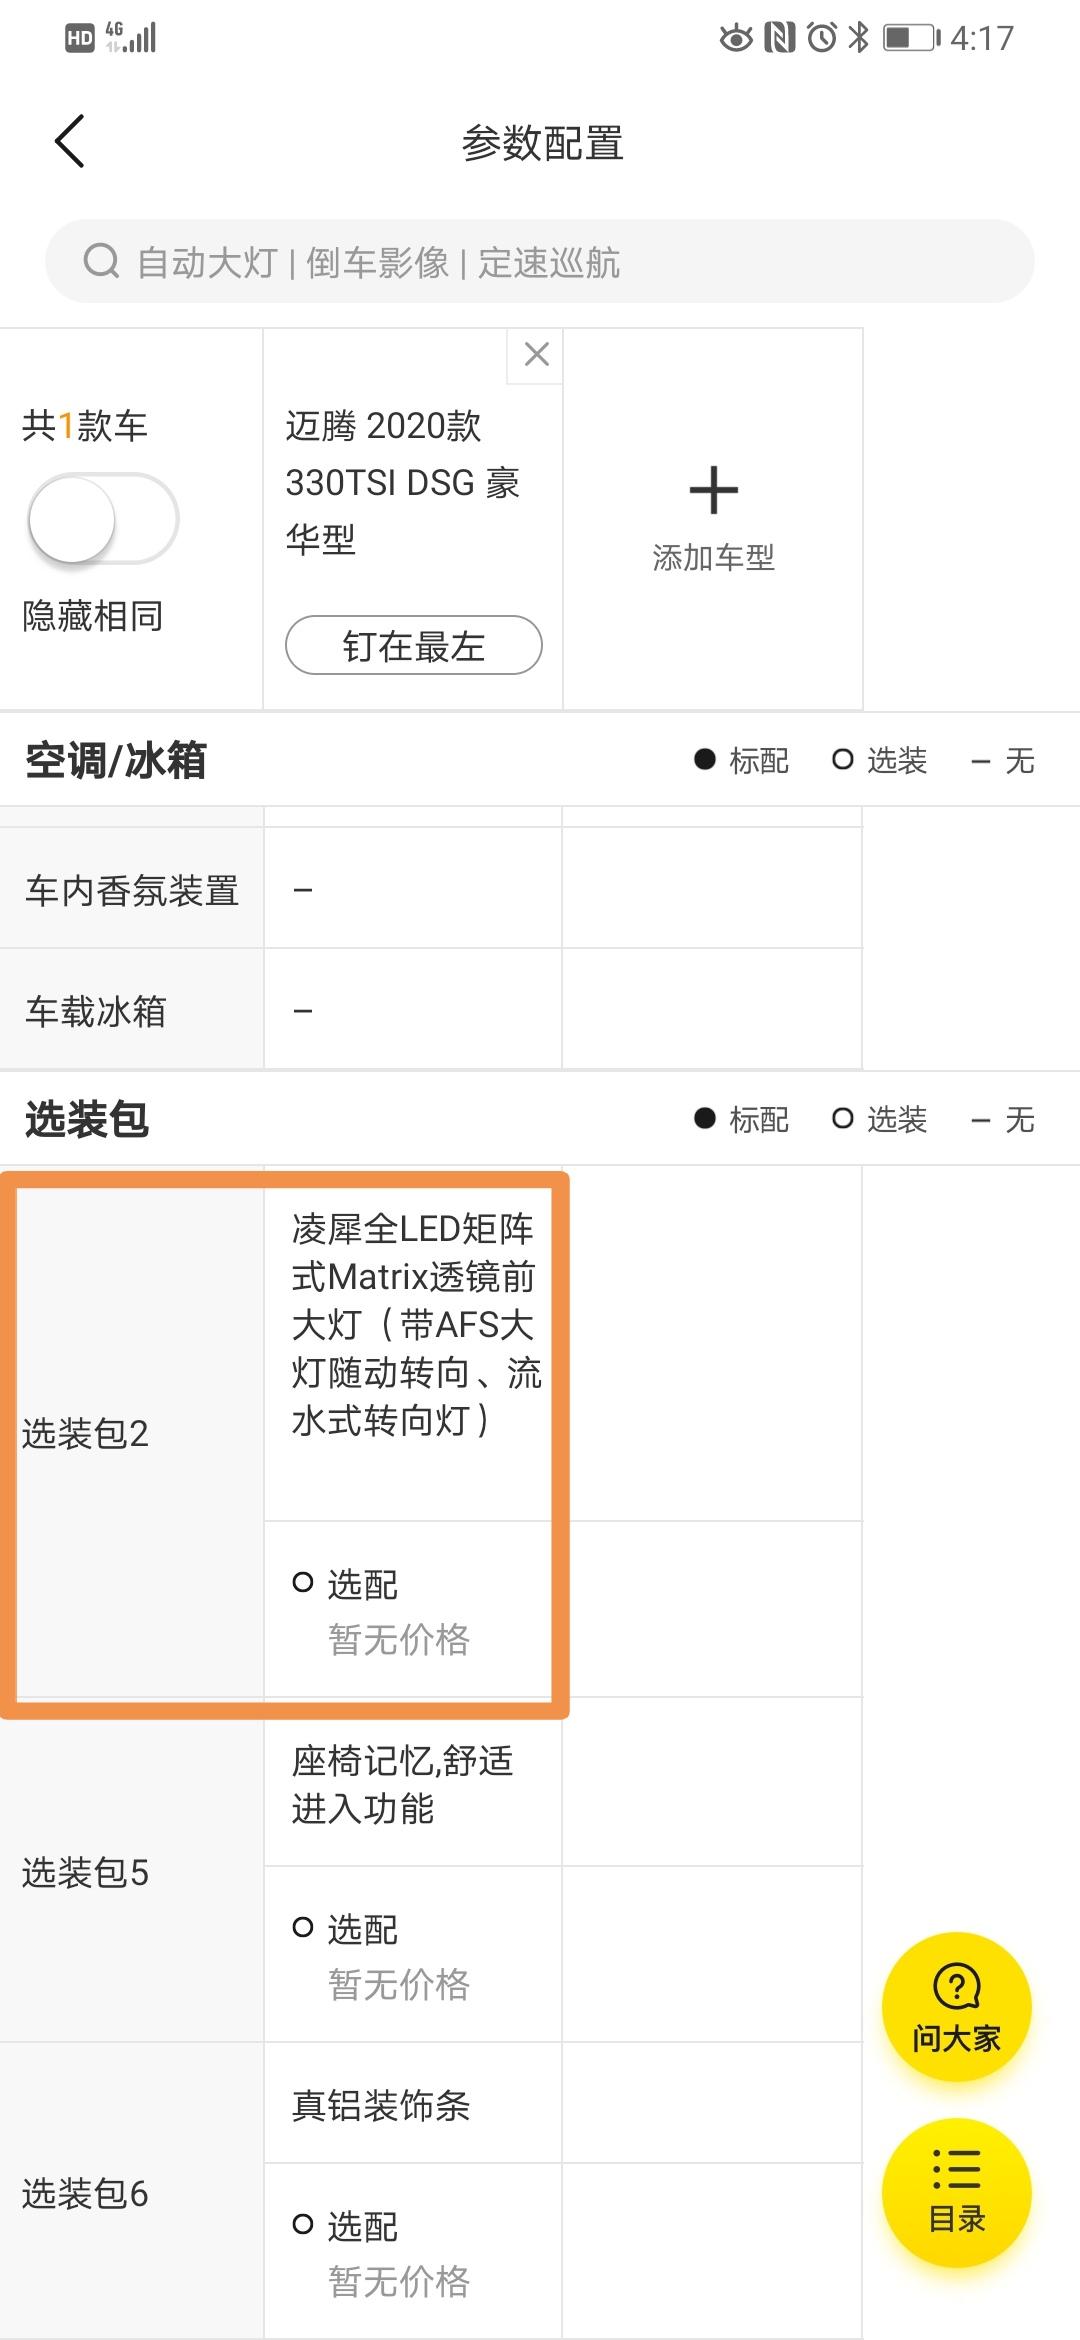
Task: Open the 迈腾 2020款 330TSI model name
Action: tap(402, 483)
